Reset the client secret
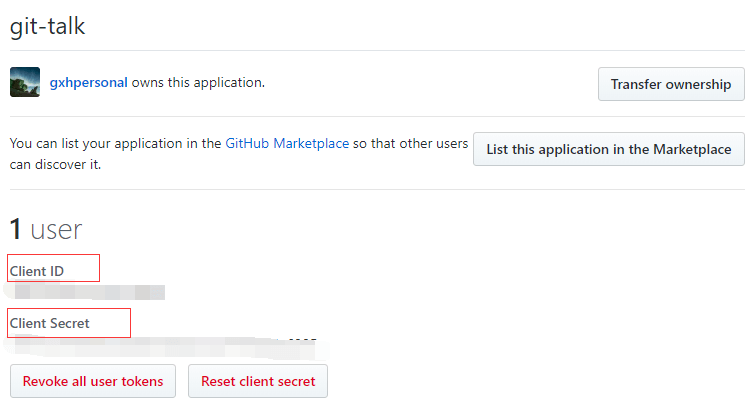 (x=258, y=381)
